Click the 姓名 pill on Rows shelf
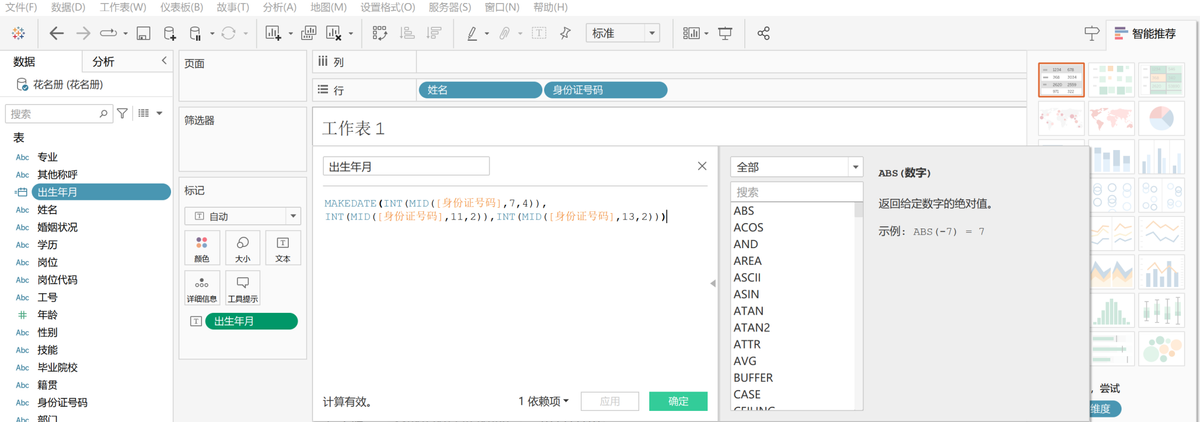The width and height of the screenshot is (1200, 422). [x=479, y=90]
